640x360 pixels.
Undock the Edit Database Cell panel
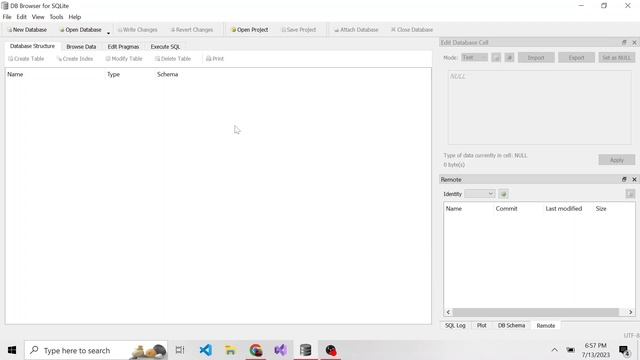coord(624,42)
